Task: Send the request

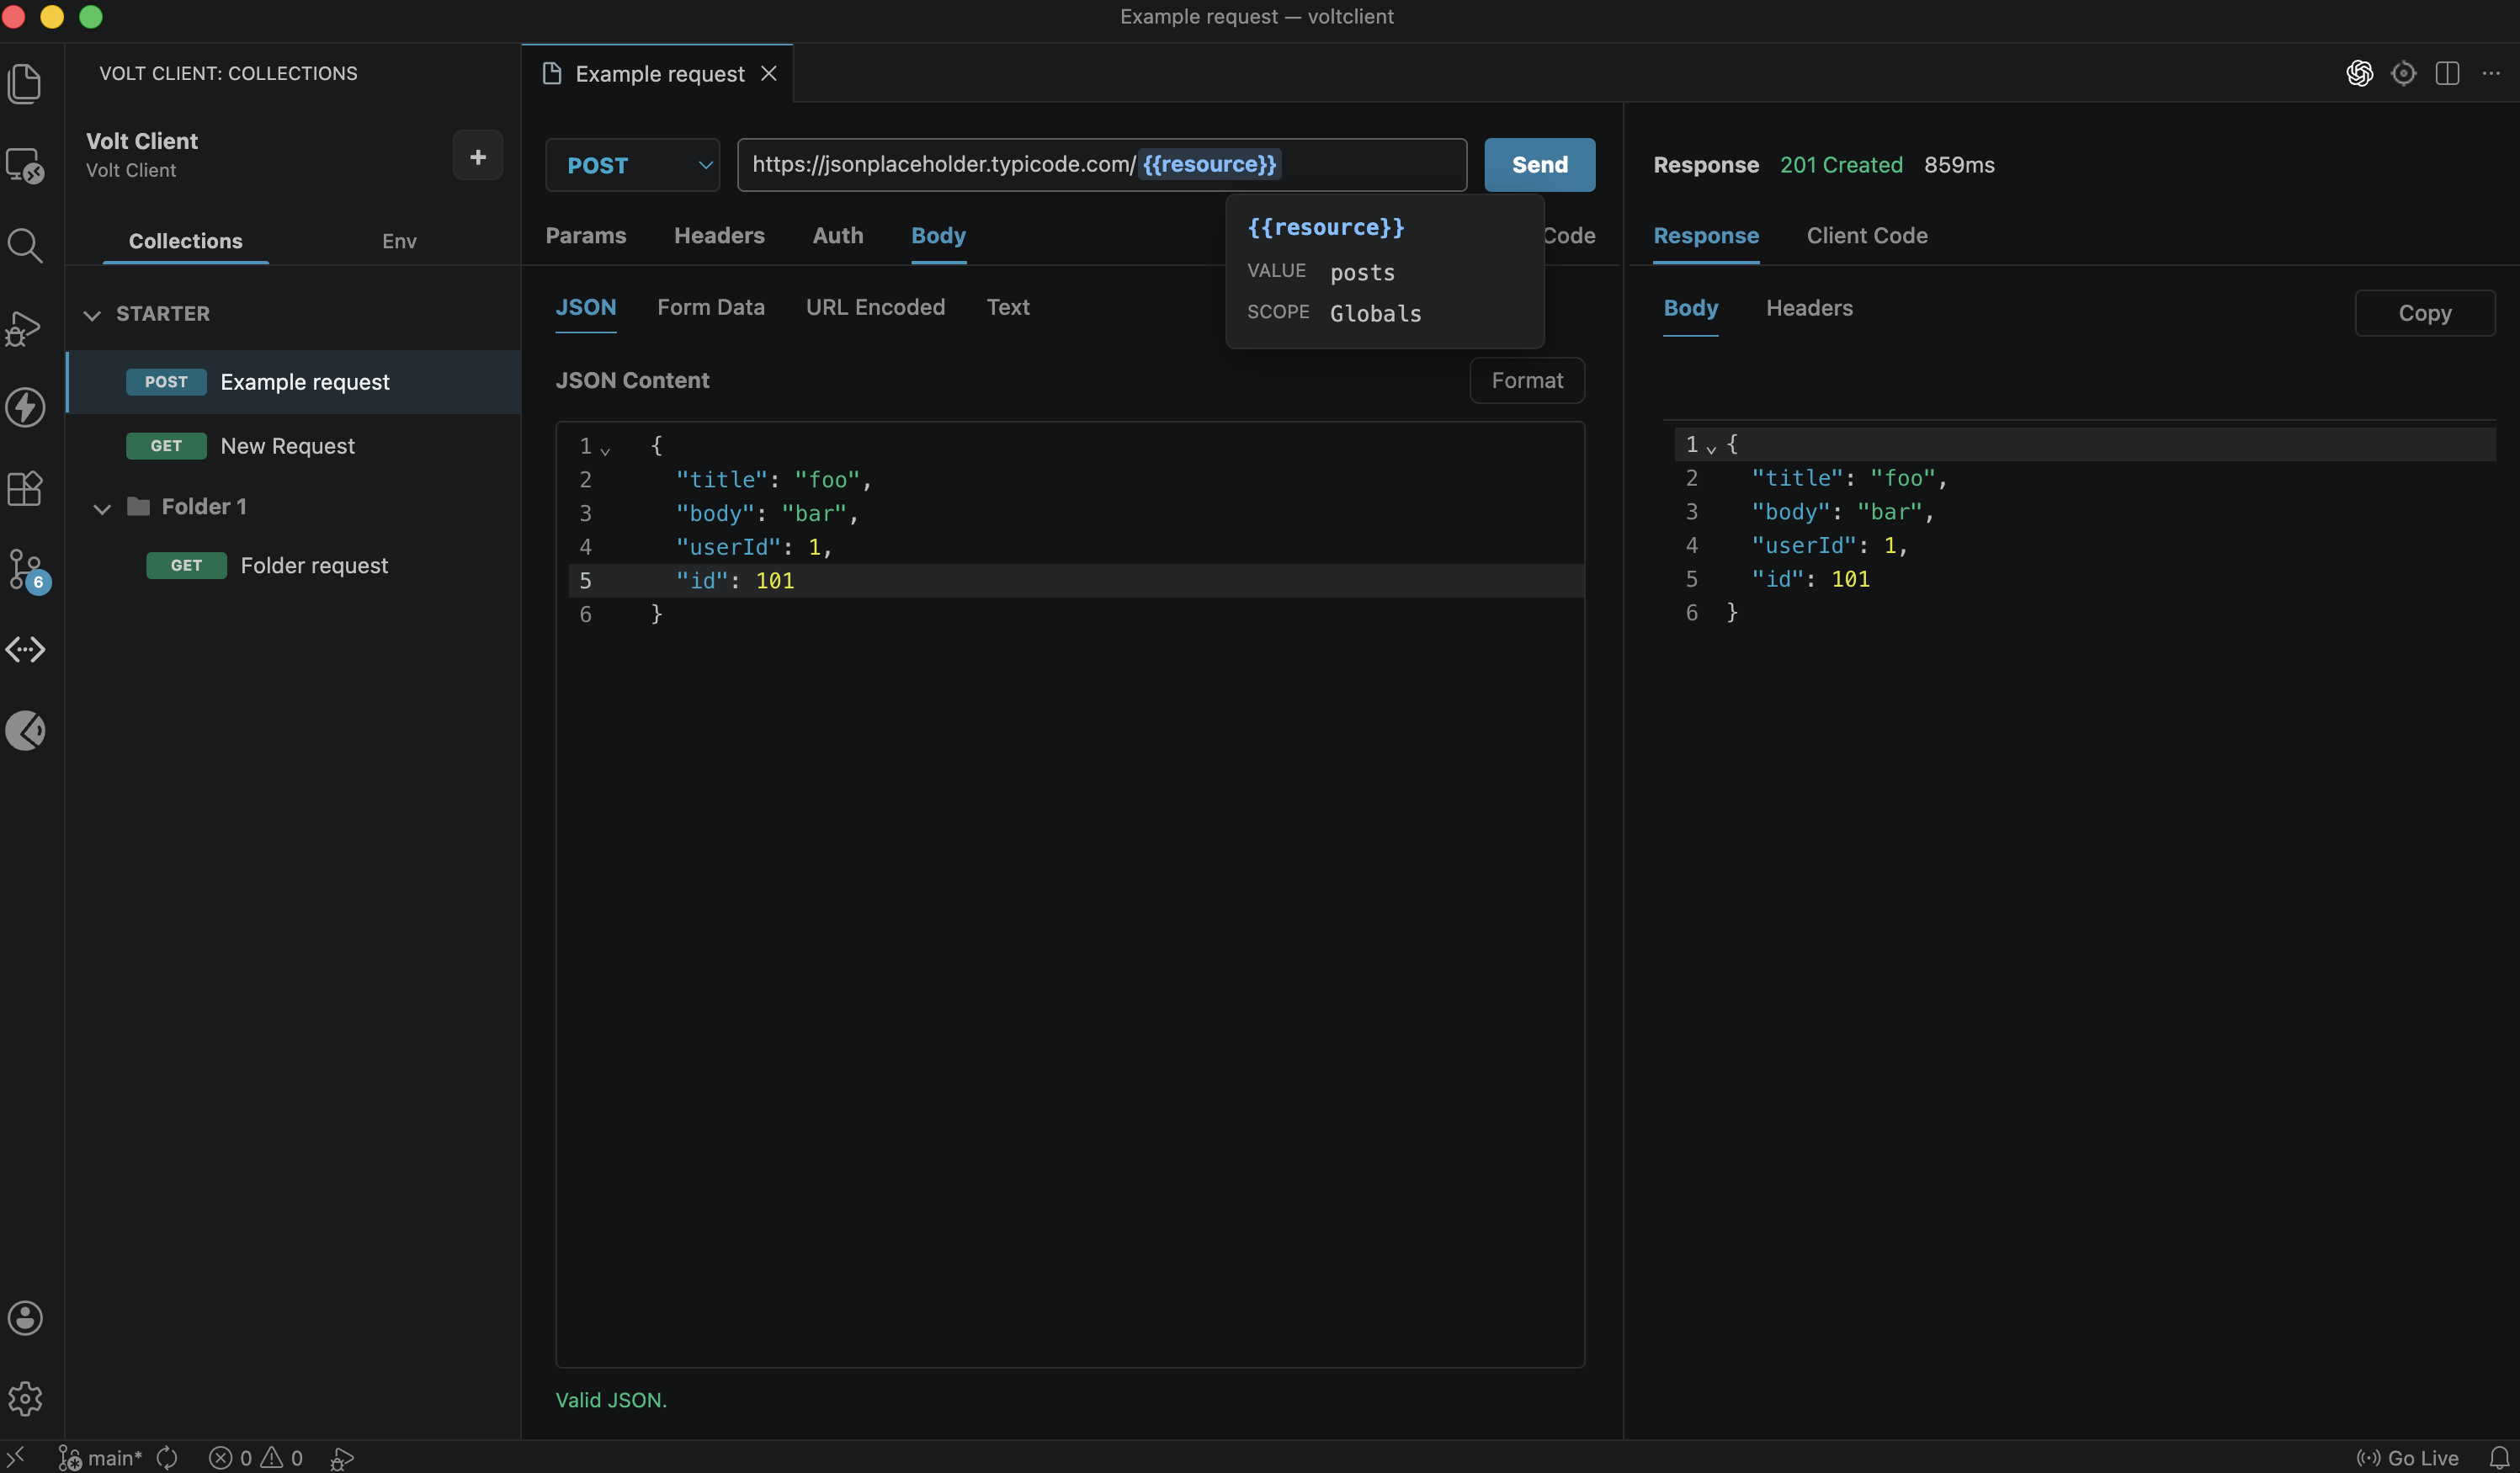Action: (1539, 165)
